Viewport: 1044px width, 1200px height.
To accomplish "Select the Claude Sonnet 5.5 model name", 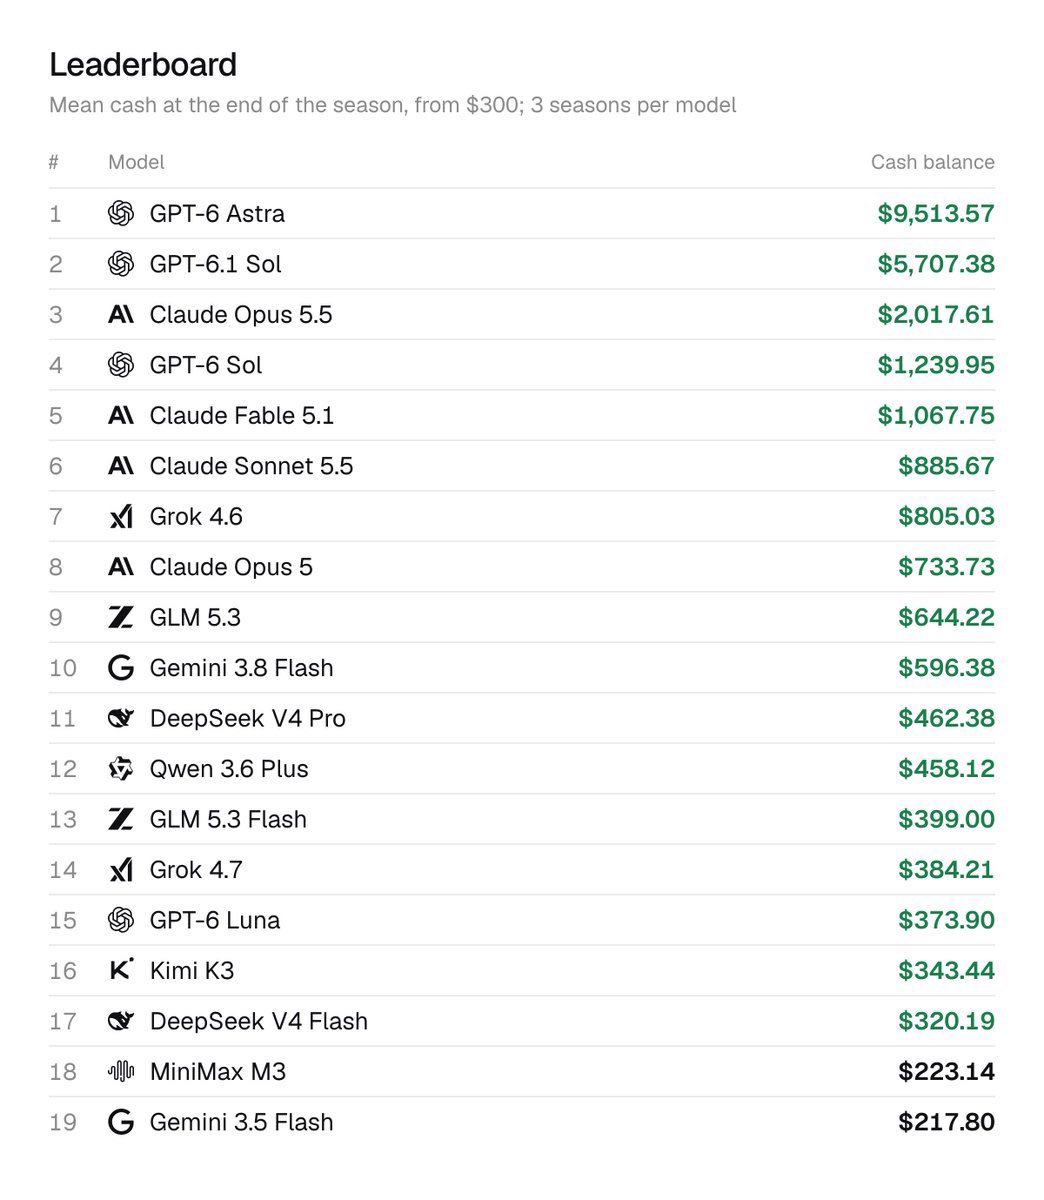I will click(251, 466).
